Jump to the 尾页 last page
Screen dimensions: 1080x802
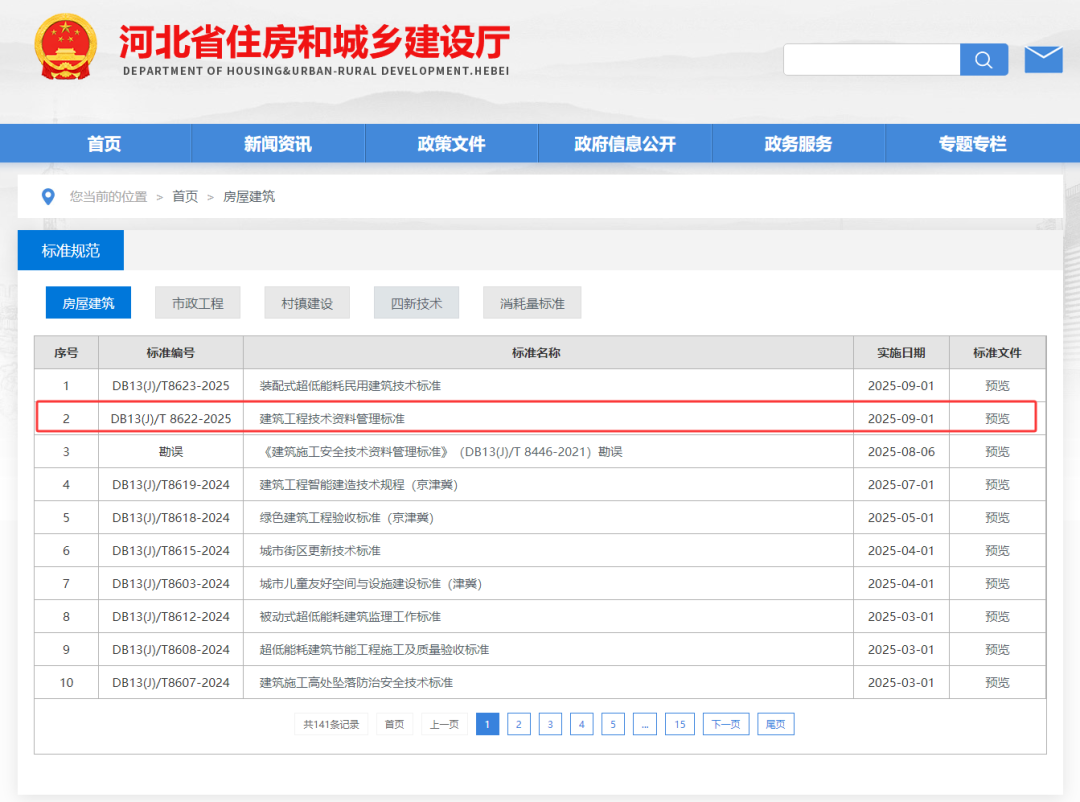[x=776, y=724]
